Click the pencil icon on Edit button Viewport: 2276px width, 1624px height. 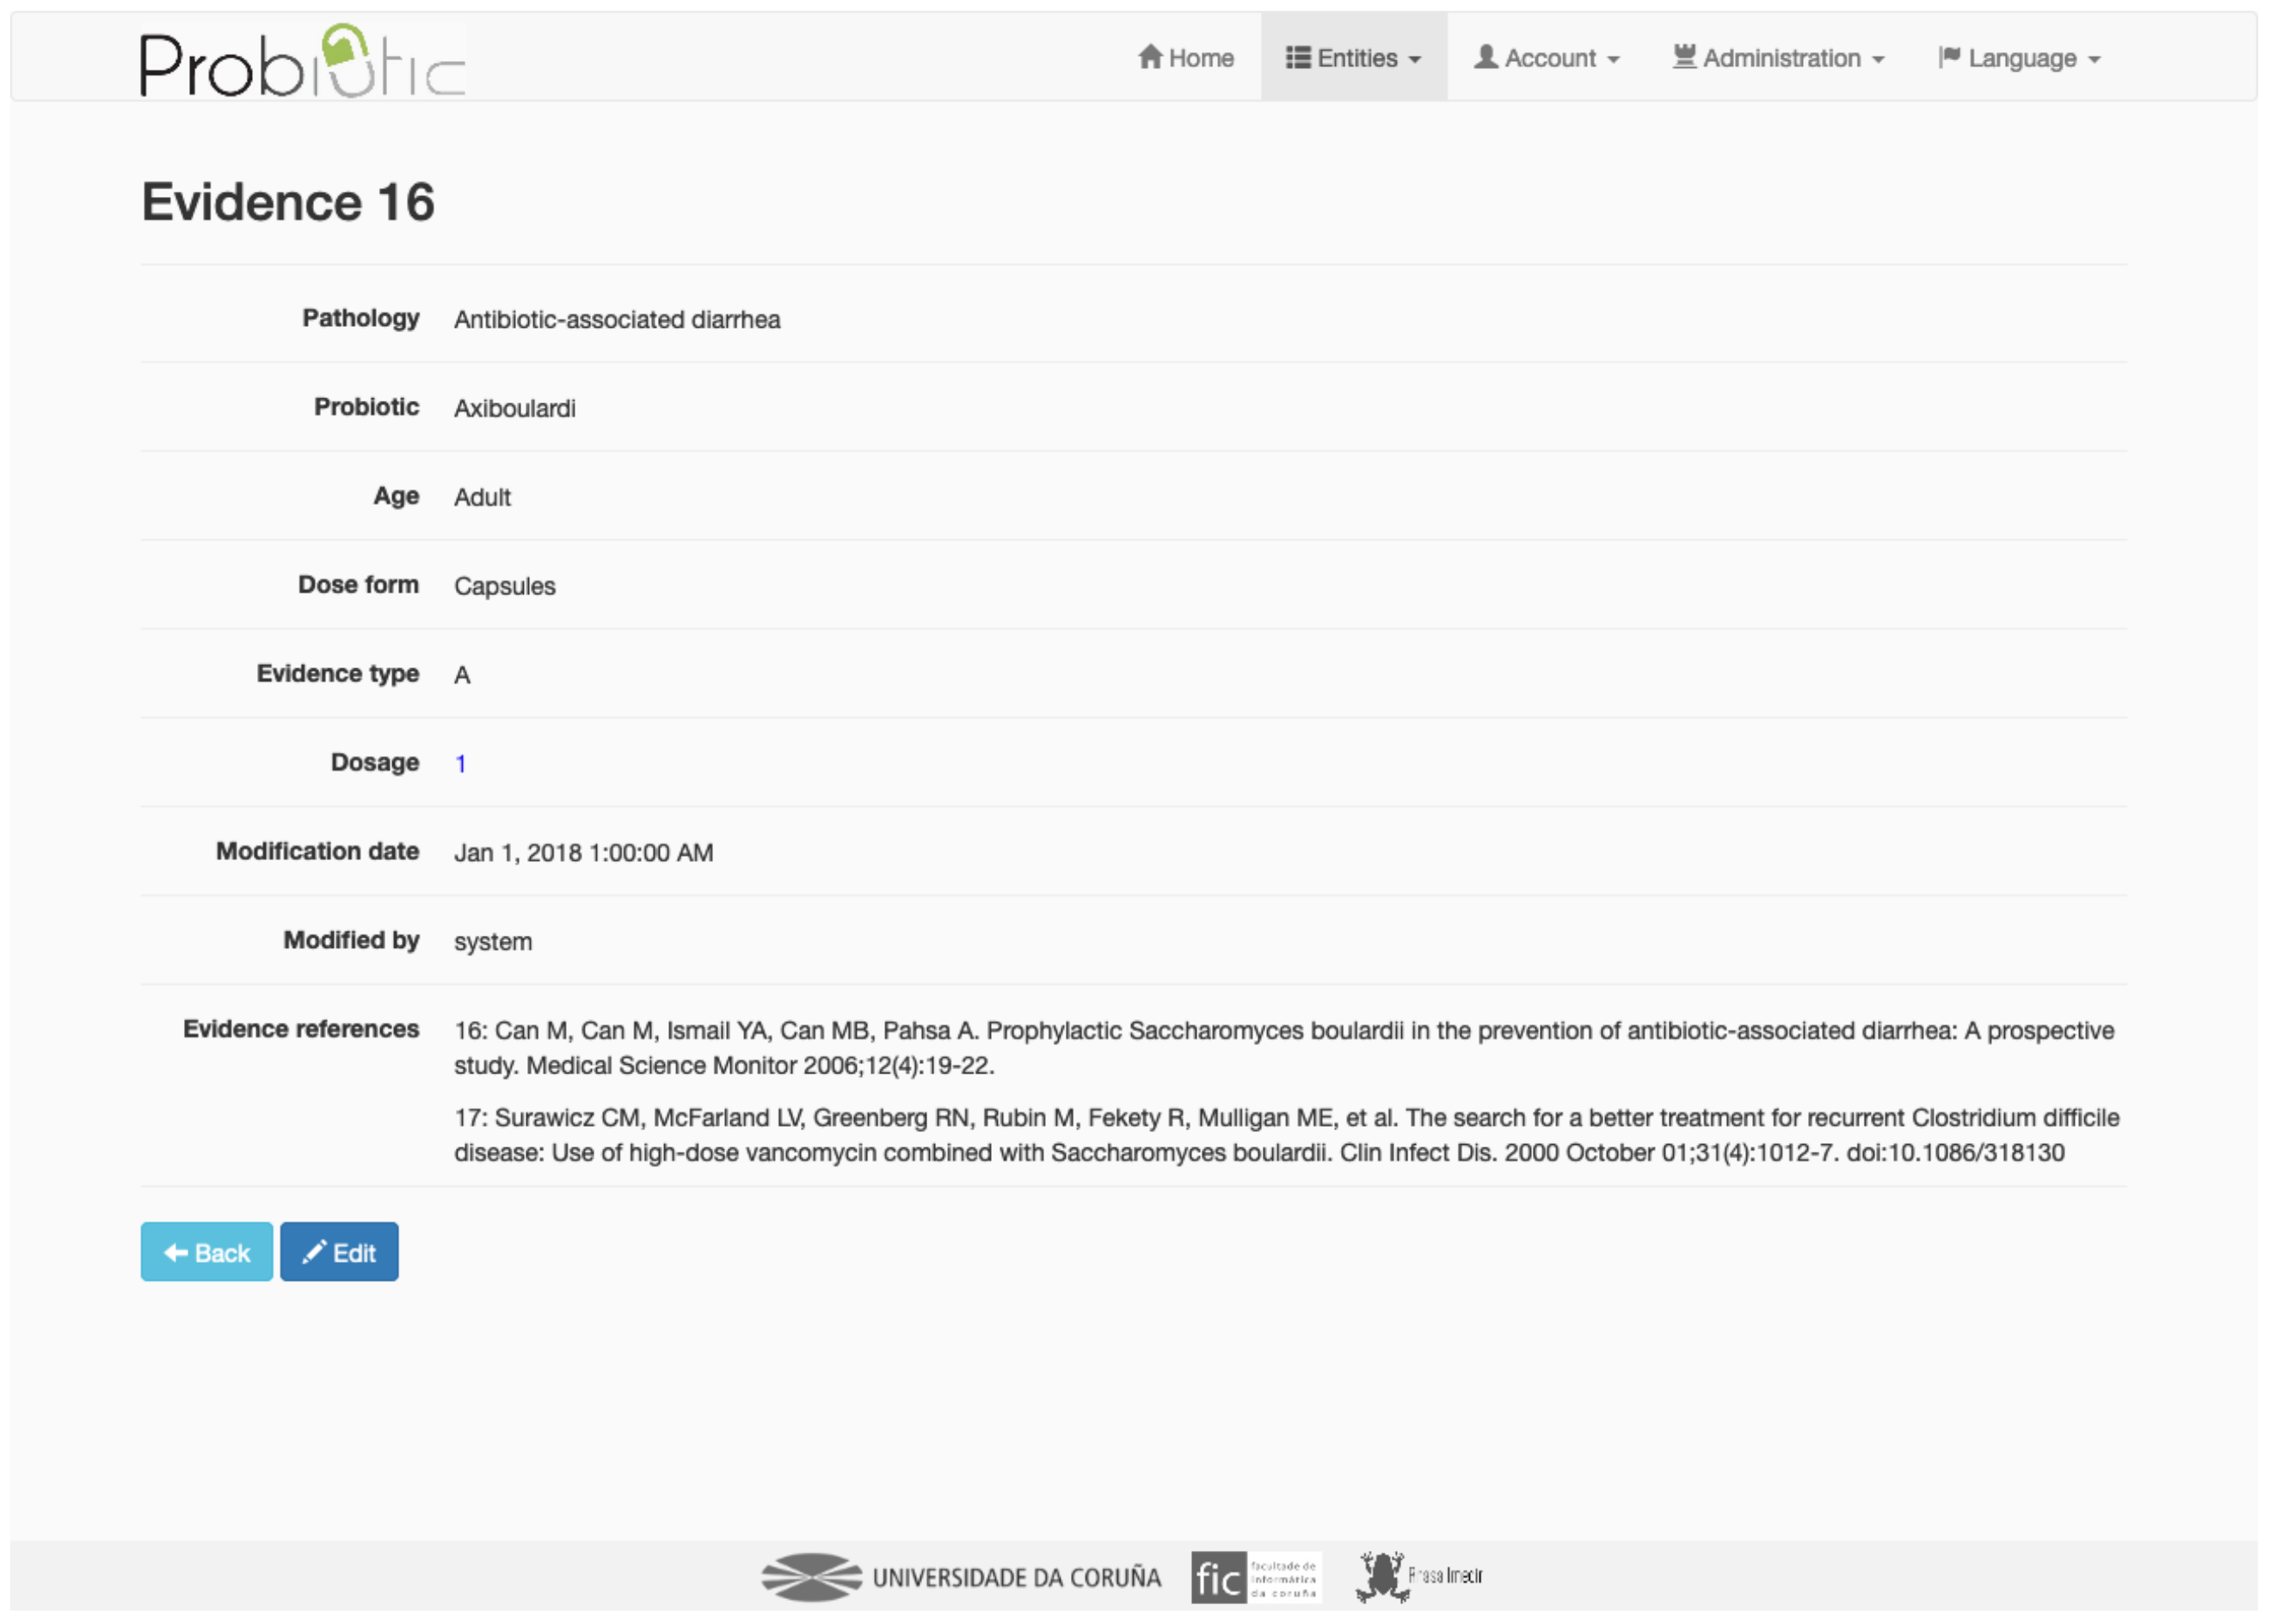coord(314,1252)
